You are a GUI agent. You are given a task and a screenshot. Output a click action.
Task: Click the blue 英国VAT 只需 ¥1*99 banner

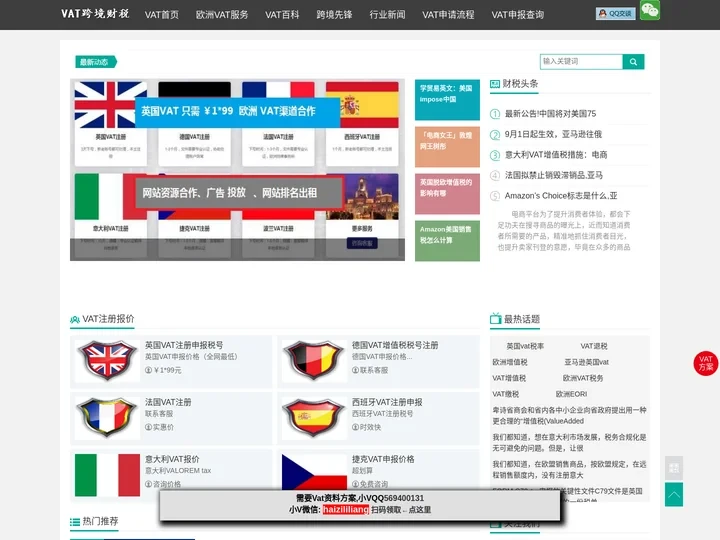[x=237, y=111]
